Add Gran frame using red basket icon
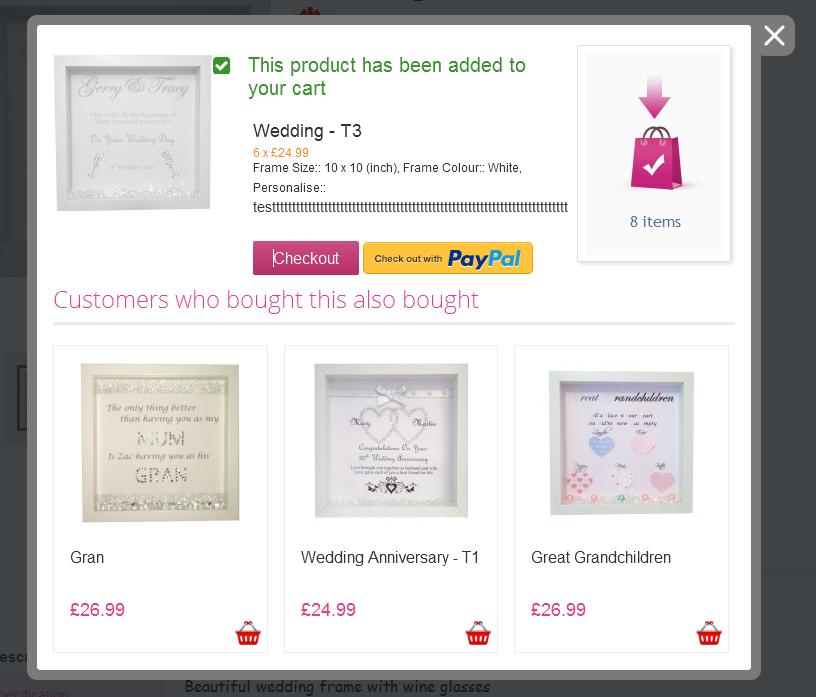816x697 pixels. tap(248, 633)
